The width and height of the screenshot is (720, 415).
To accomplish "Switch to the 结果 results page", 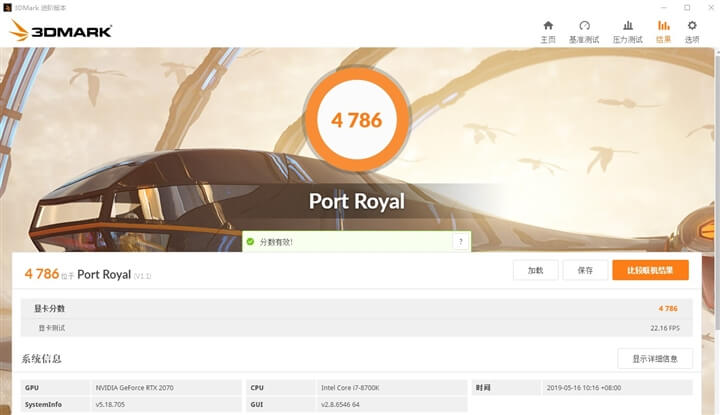I will pyautogui.click(x=663, y=31).
